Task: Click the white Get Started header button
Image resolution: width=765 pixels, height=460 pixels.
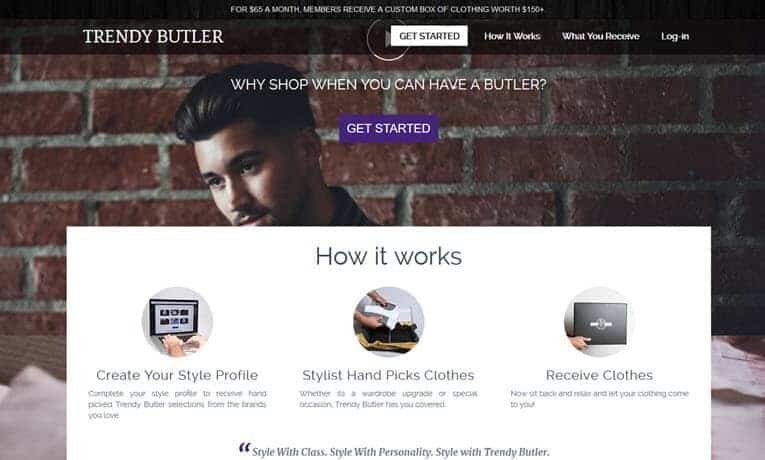Action: 429,36
